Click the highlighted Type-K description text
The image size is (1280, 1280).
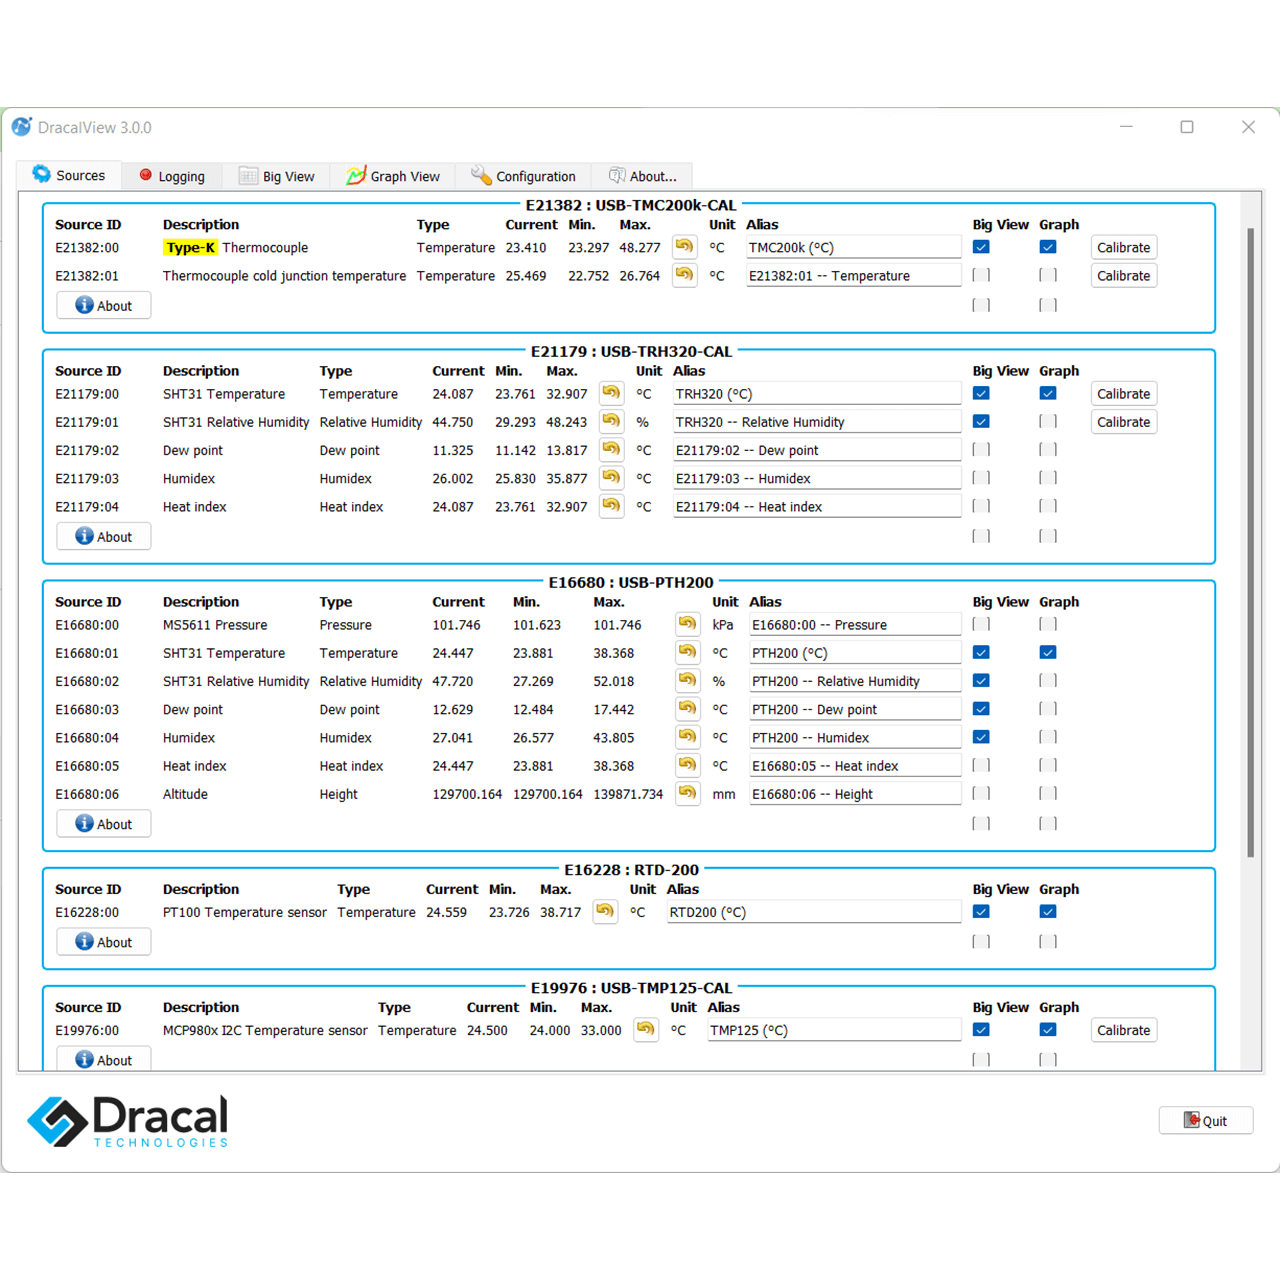coord(190,247)
